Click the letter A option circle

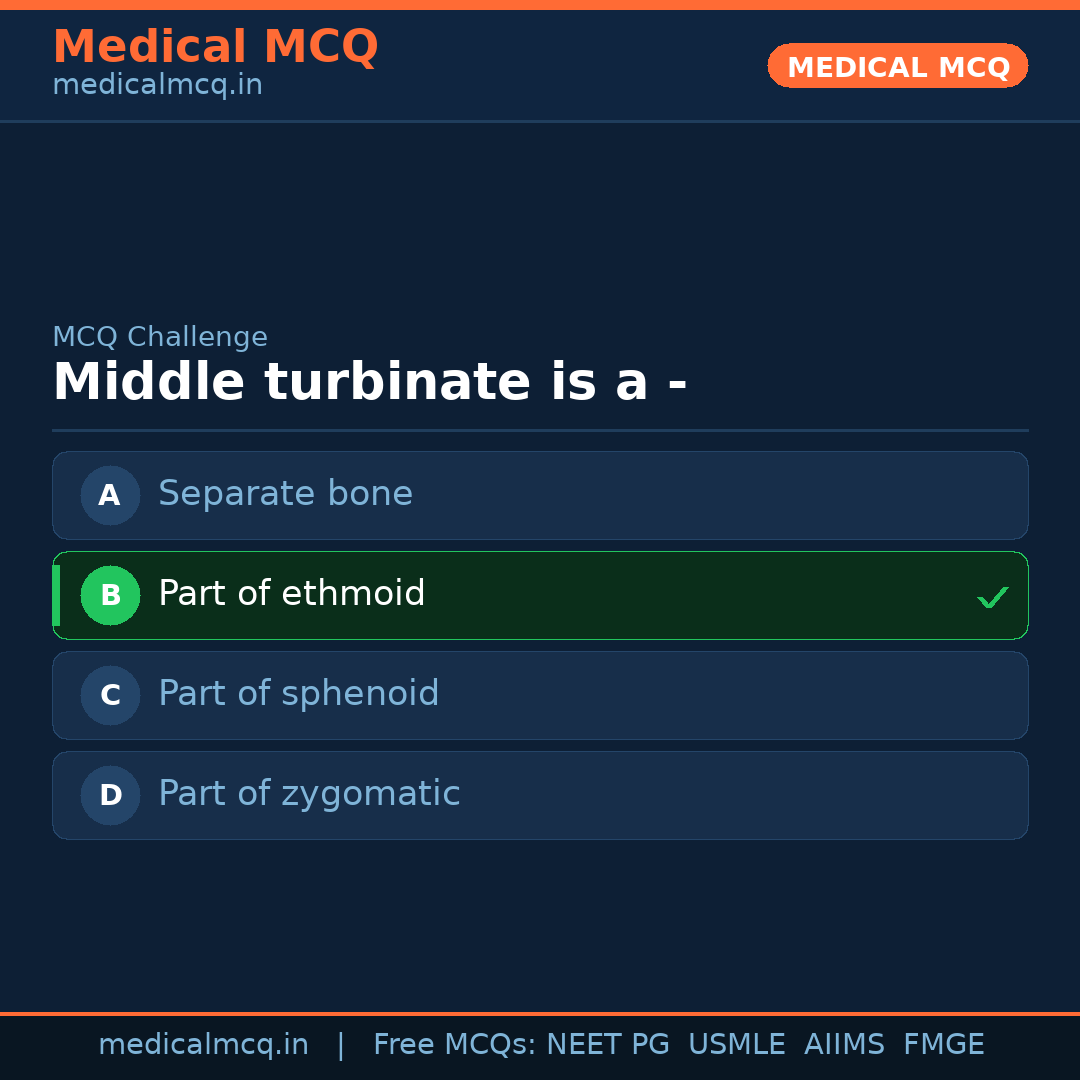[x=110, y=495]
